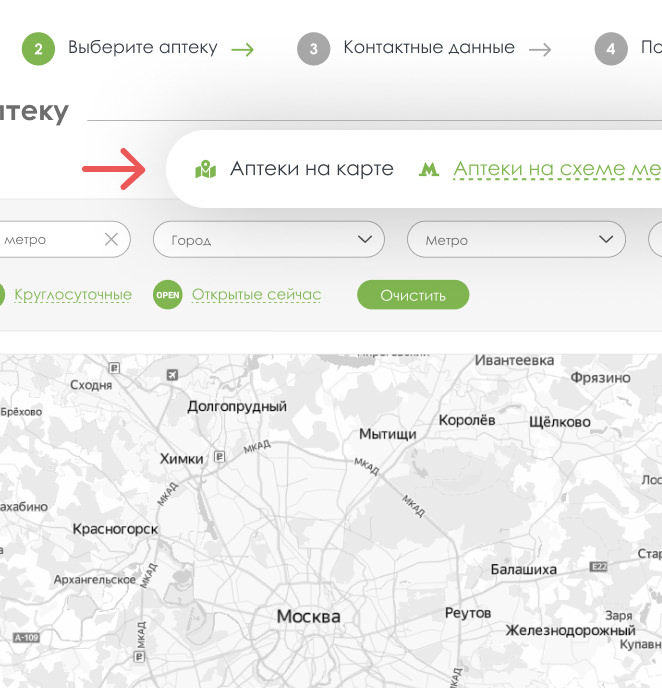Select the grey step 4 circle
This screenshot has width=662, height=688.
coord(610,48)
